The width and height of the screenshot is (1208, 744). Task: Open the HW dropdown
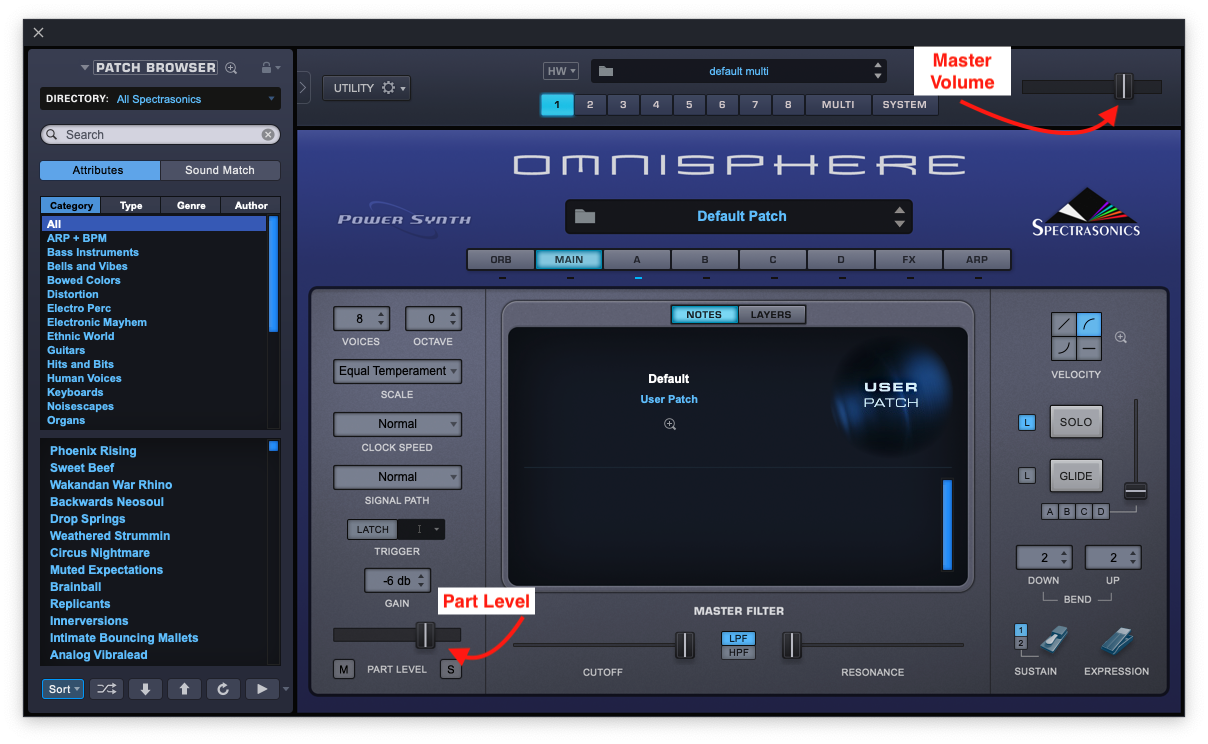(x=561, y=71)
